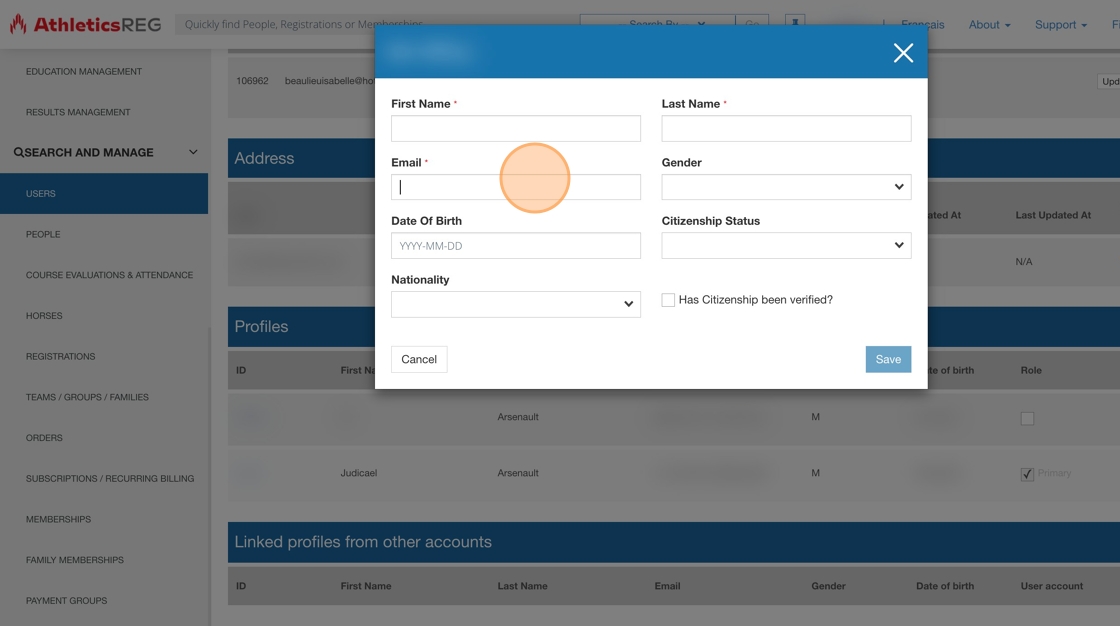Click the pin icon in the top bar
This screenshot has width=1120, height=626.
[795, 24]
